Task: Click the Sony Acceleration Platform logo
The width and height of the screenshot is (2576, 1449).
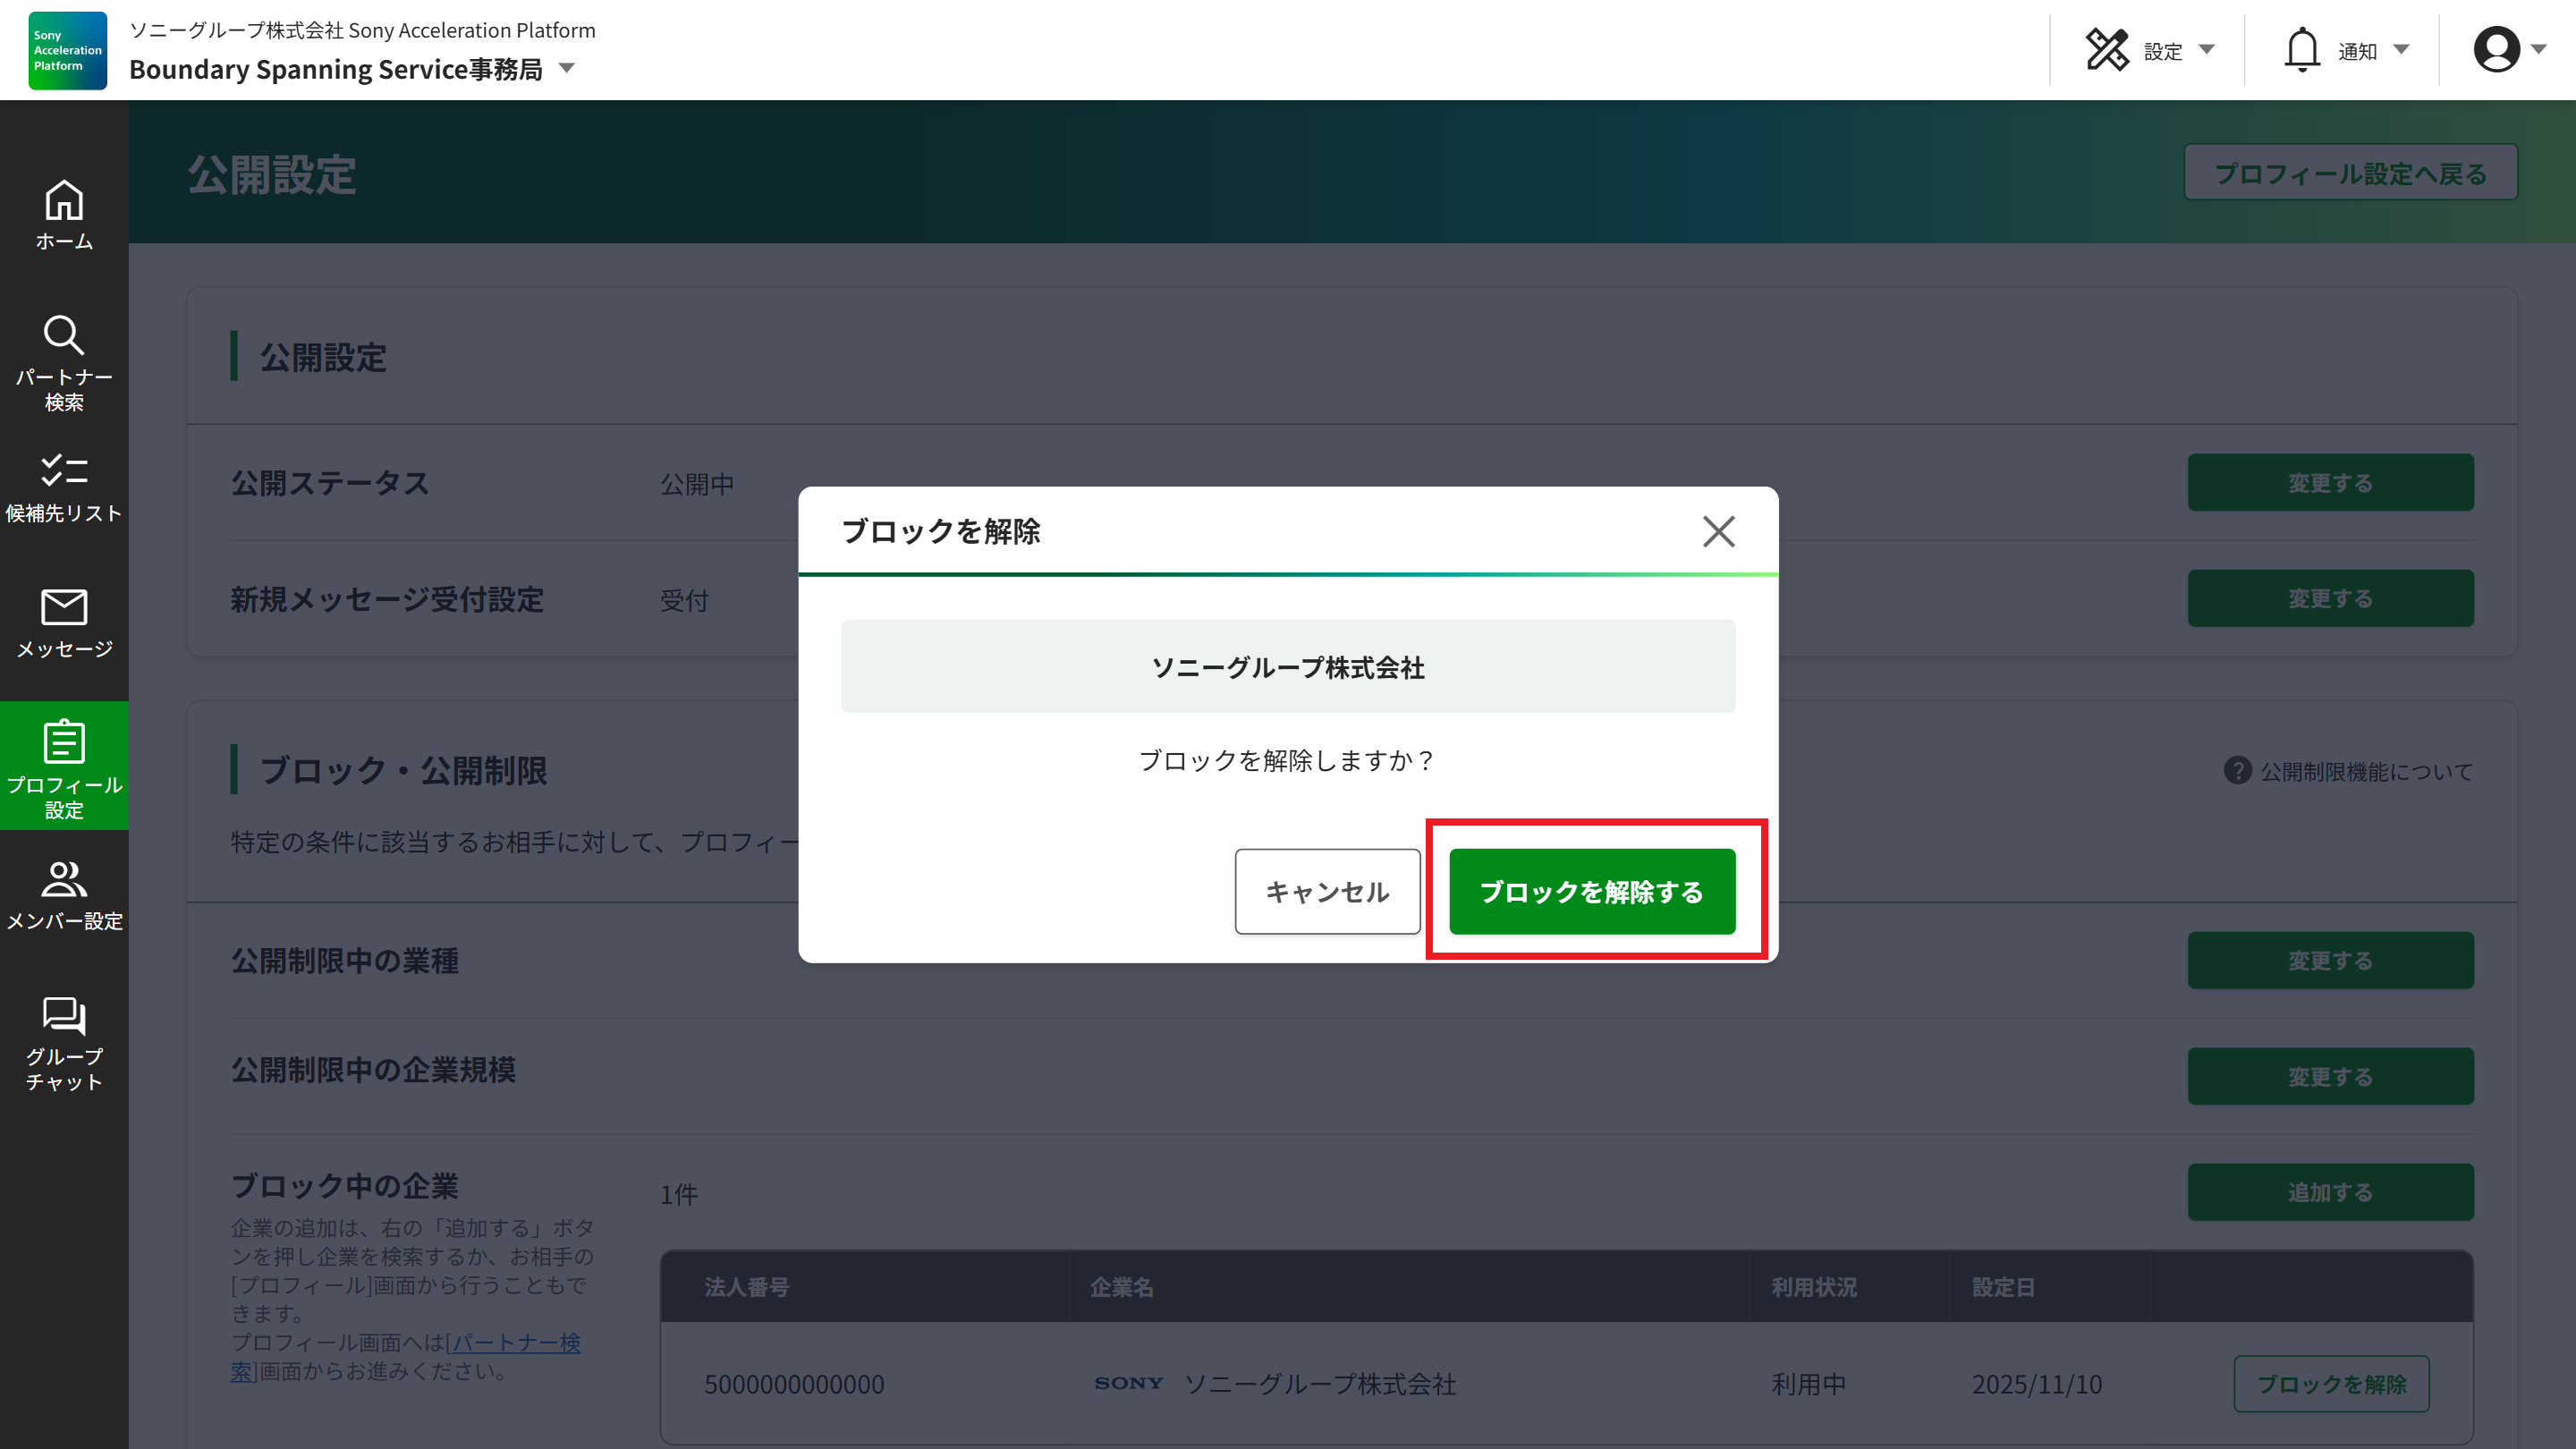Action: pos(66,50)
